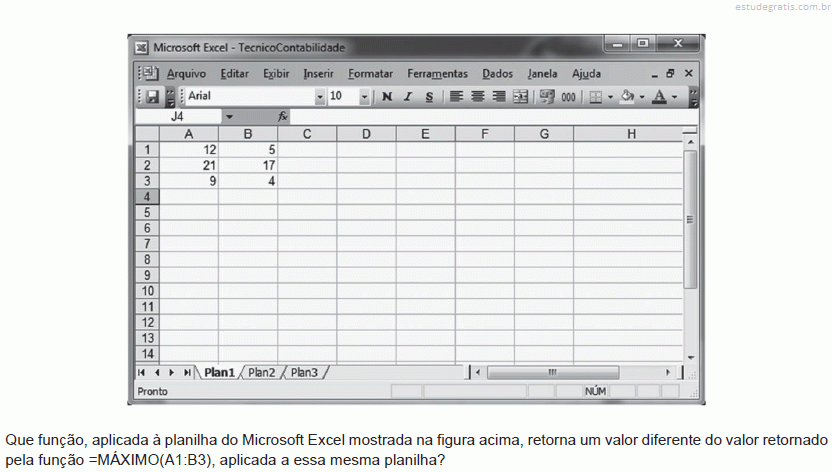Click the Borders icon
This screenshot has height=472, width=832.
point(595,97)
